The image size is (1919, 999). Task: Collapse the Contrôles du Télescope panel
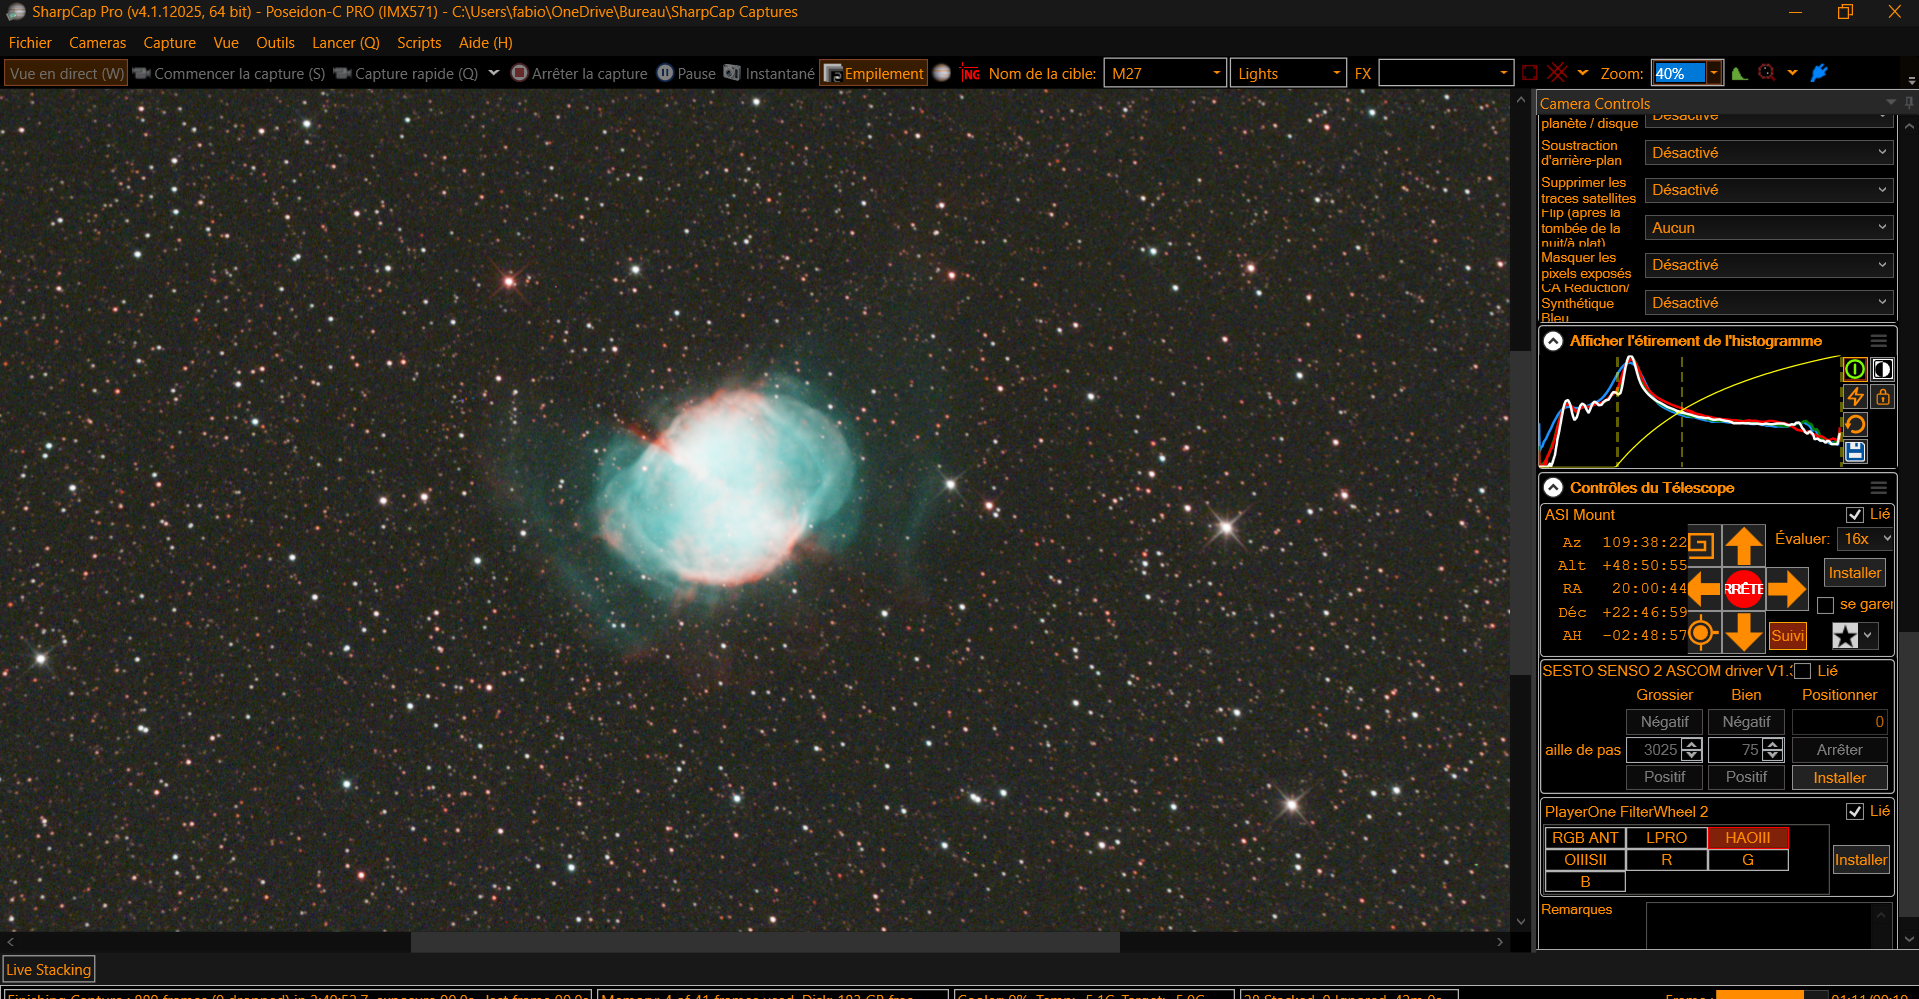pos(1553,488)
